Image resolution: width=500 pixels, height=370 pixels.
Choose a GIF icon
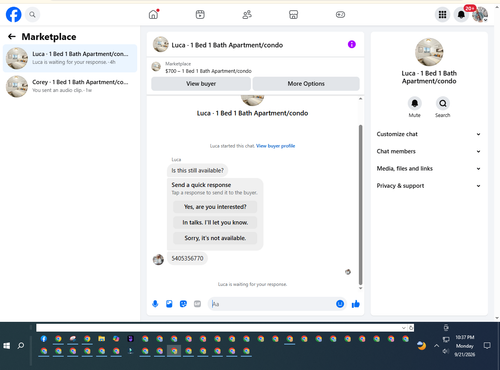click(197, 304)
